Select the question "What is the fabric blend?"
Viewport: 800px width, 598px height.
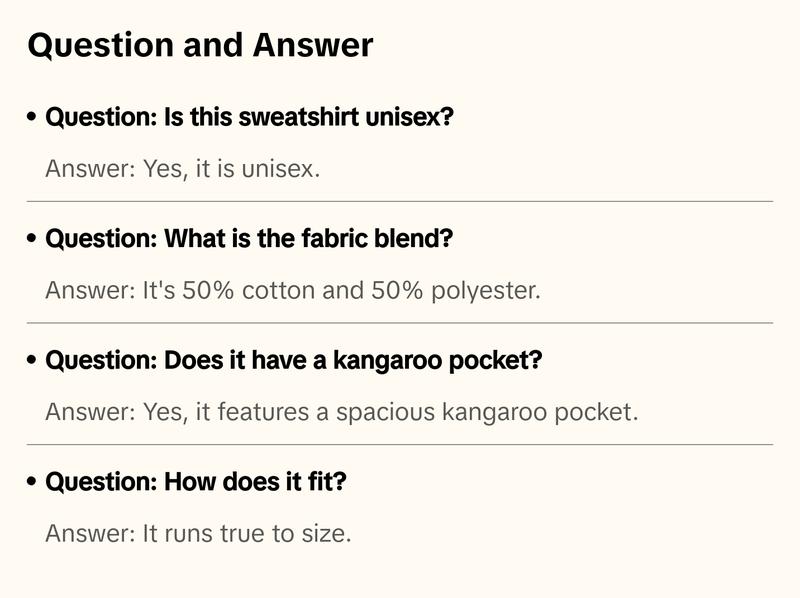tap(249, 239)
